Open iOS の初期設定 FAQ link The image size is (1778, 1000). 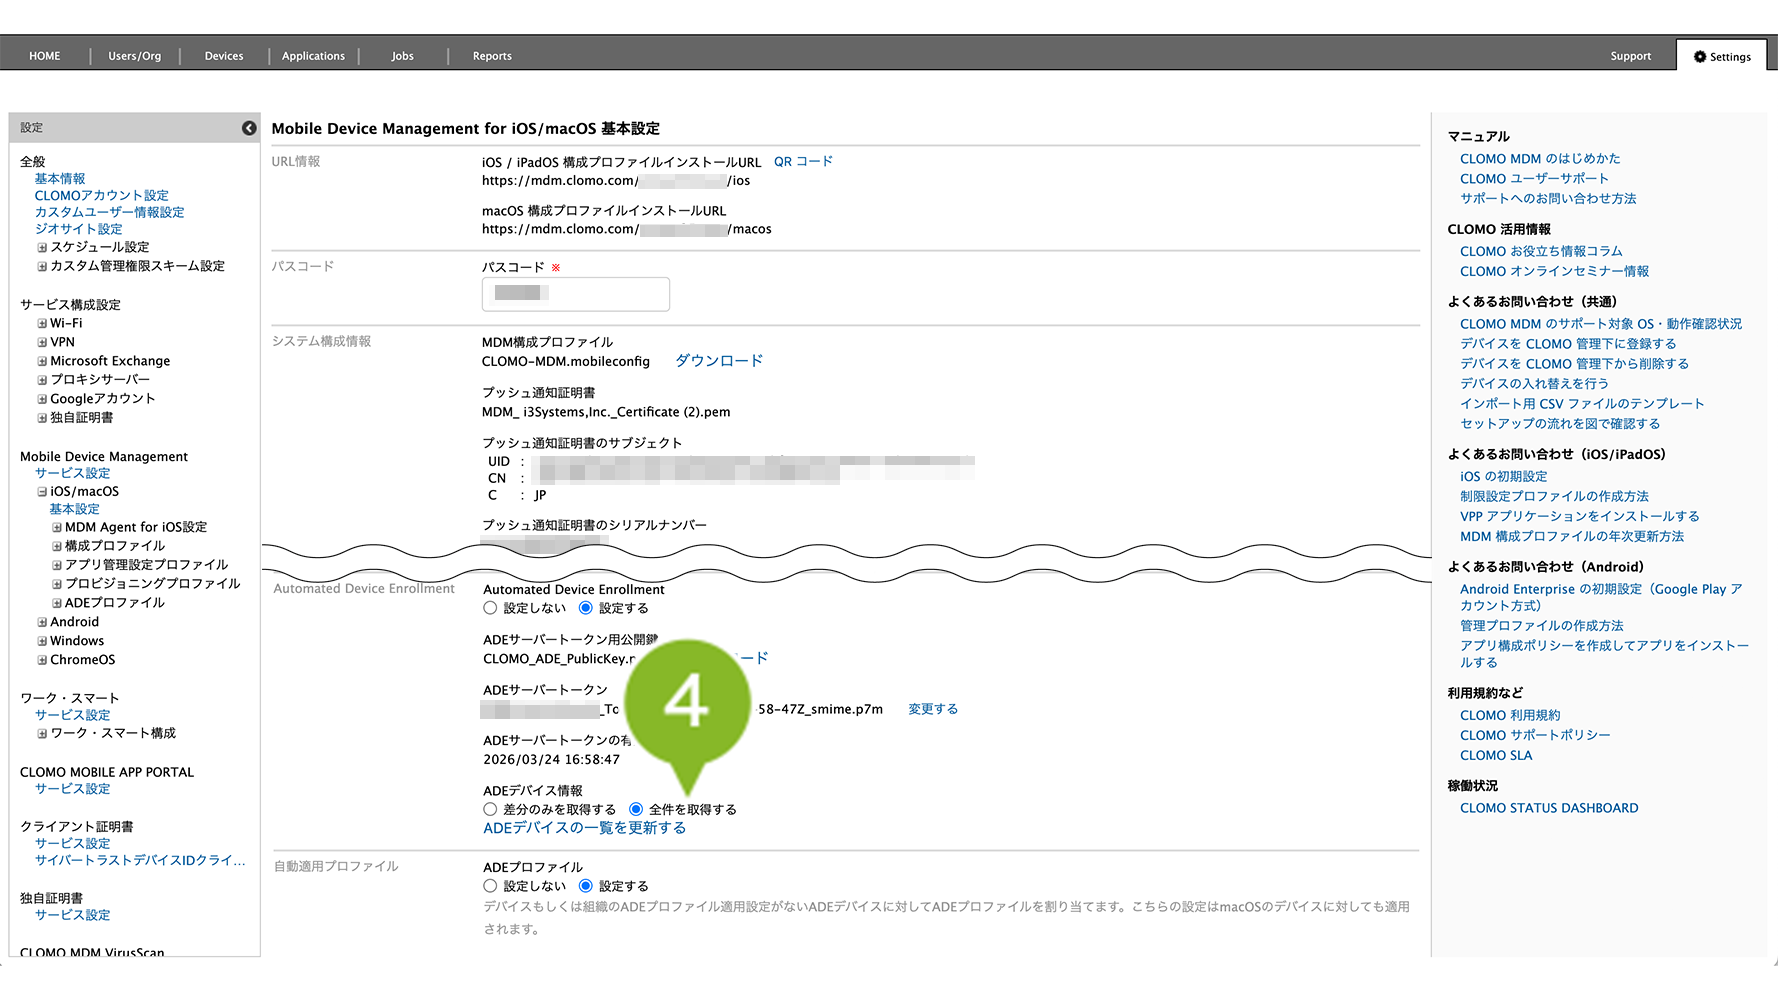pyautogui.click(x=1503, y=477)
